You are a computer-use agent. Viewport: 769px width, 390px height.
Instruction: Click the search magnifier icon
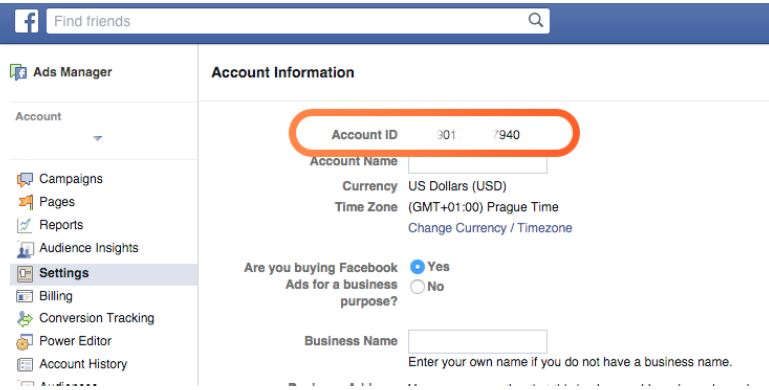[x=536, y=20]
